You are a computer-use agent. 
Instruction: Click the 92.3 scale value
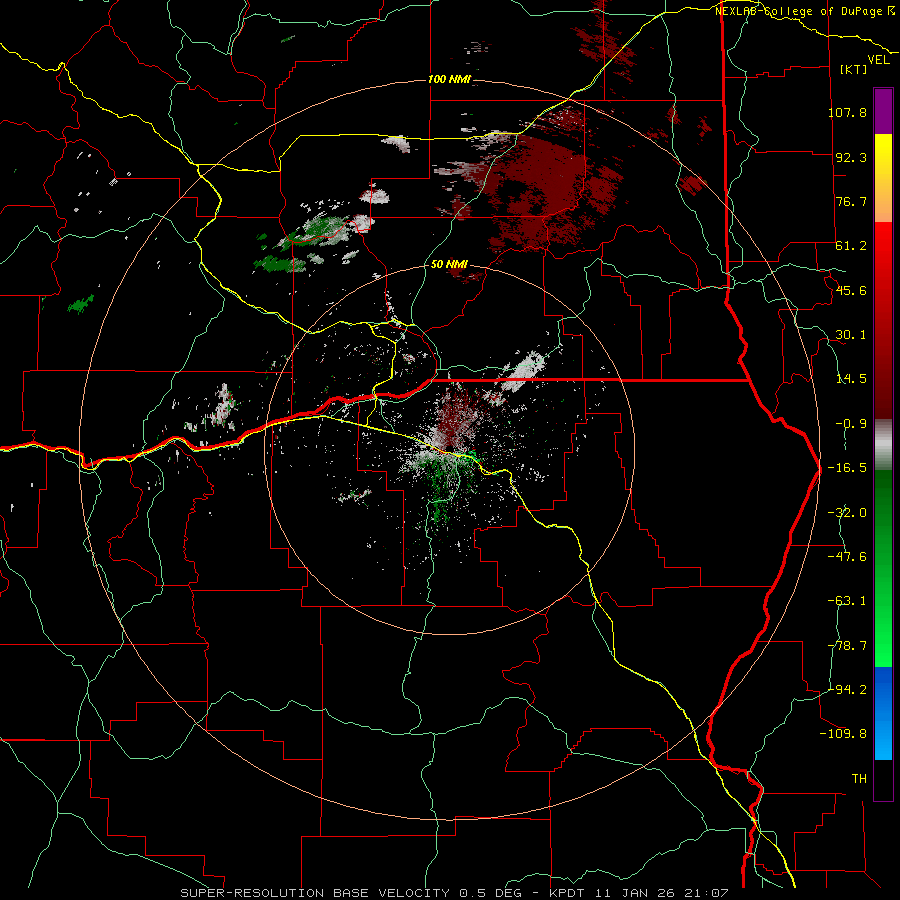[851, 157]
